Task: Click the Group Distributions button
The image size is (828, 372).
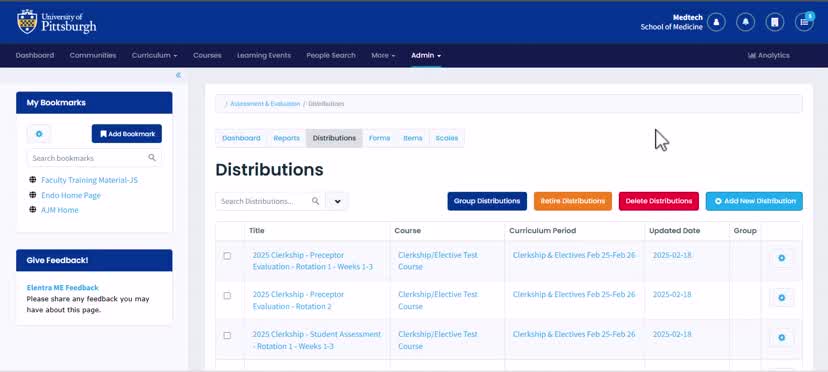Action: tap(487, 201)
